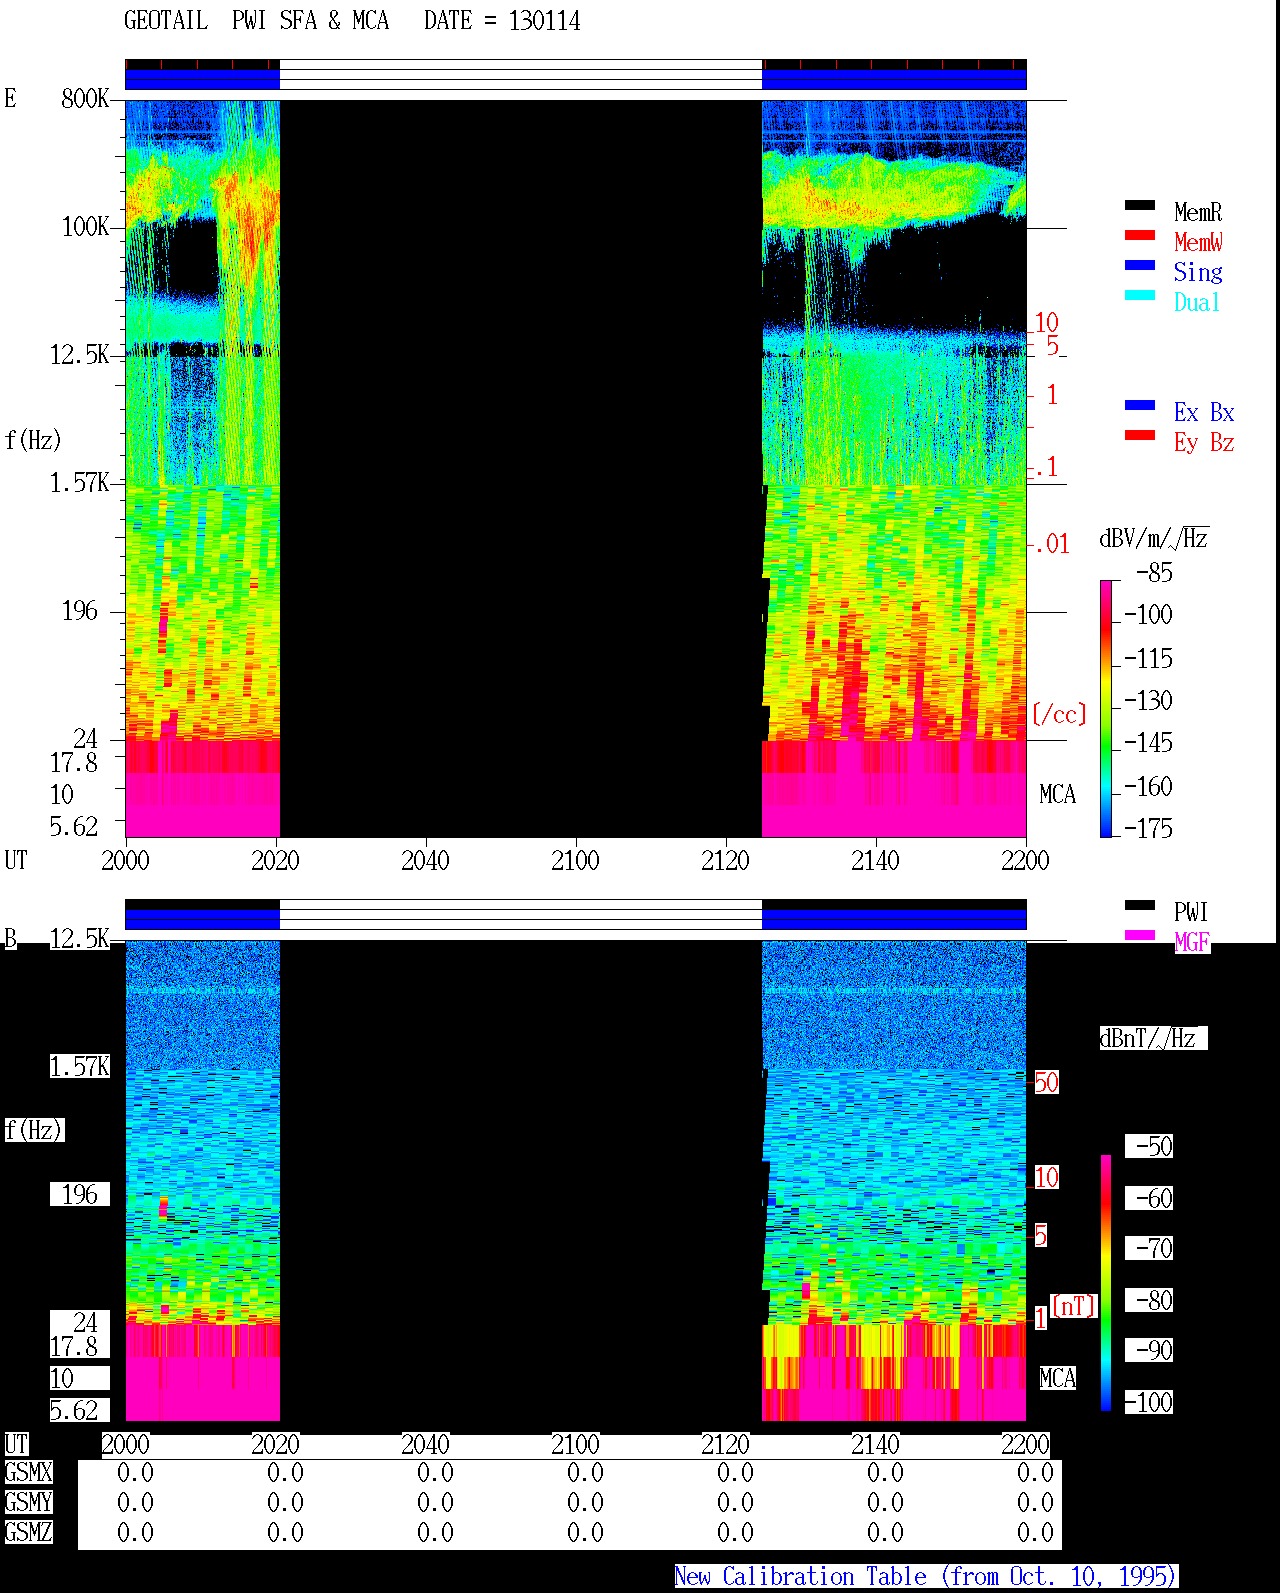Click the MCA label beside the electric panel

coord(1057,795)
